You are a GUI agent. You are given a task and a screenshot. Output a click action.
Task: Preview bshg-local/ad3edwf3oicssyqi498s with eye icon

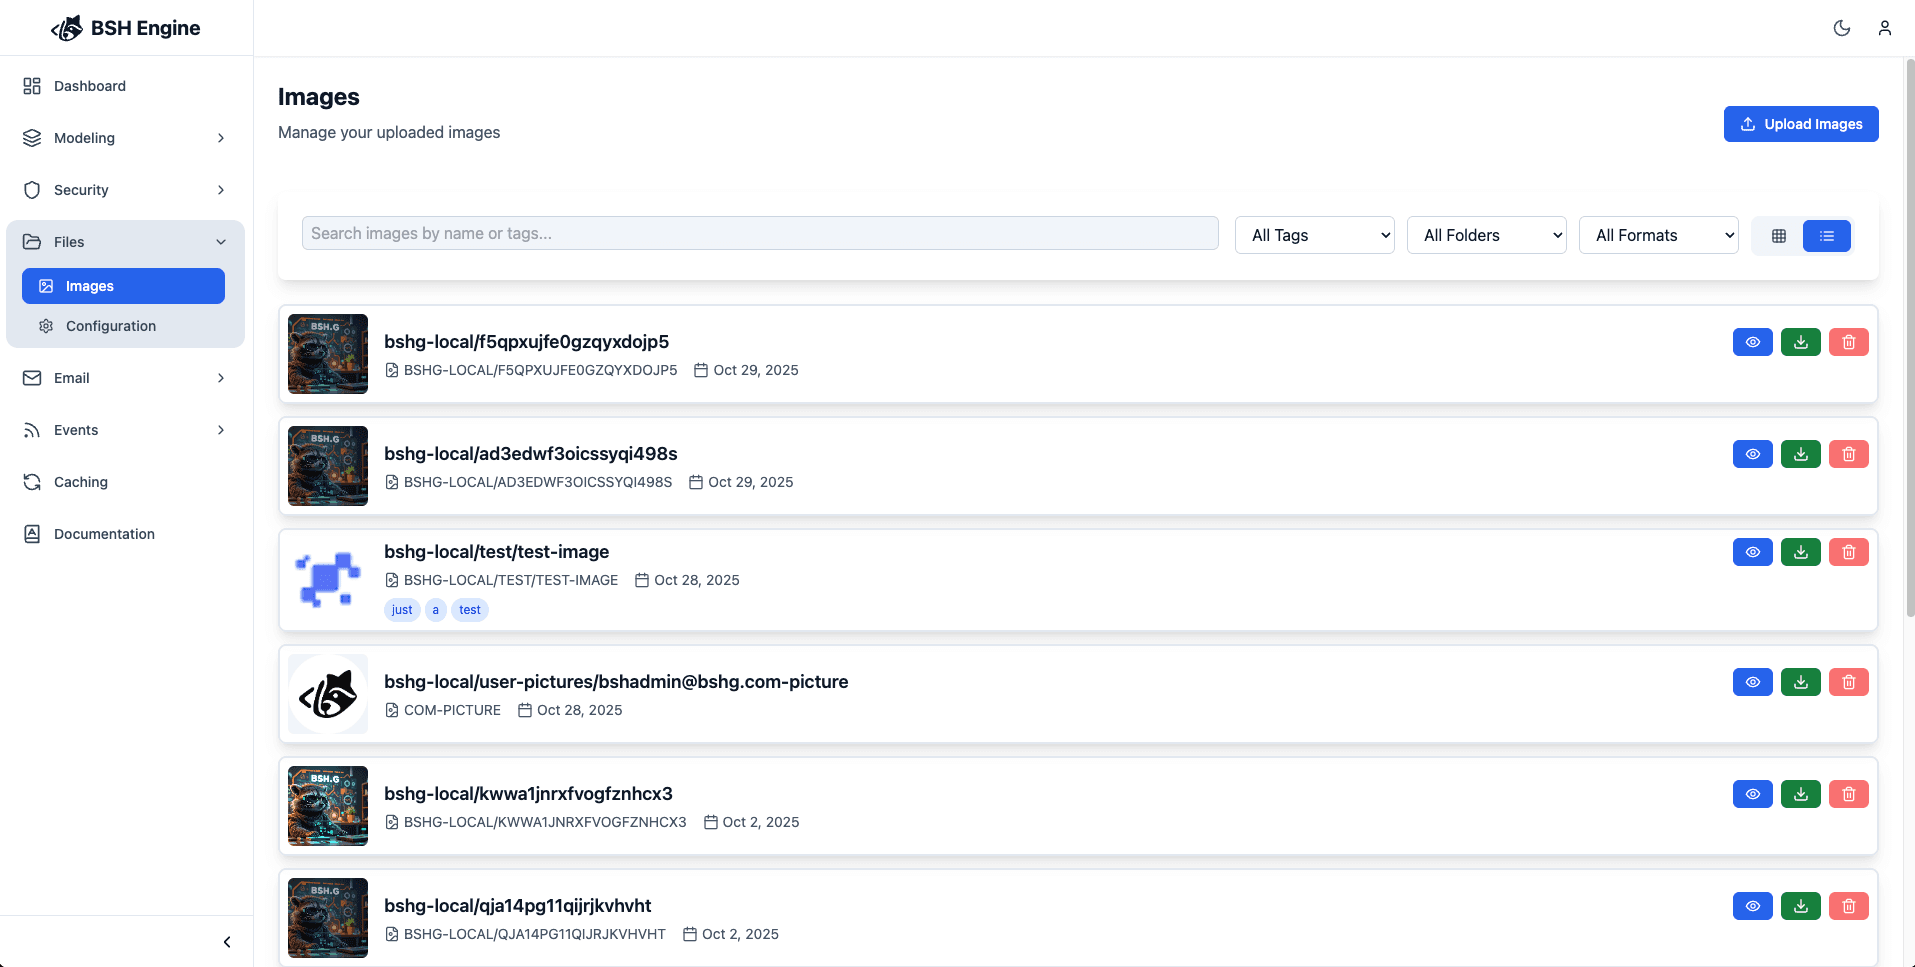coord(1752,453)
